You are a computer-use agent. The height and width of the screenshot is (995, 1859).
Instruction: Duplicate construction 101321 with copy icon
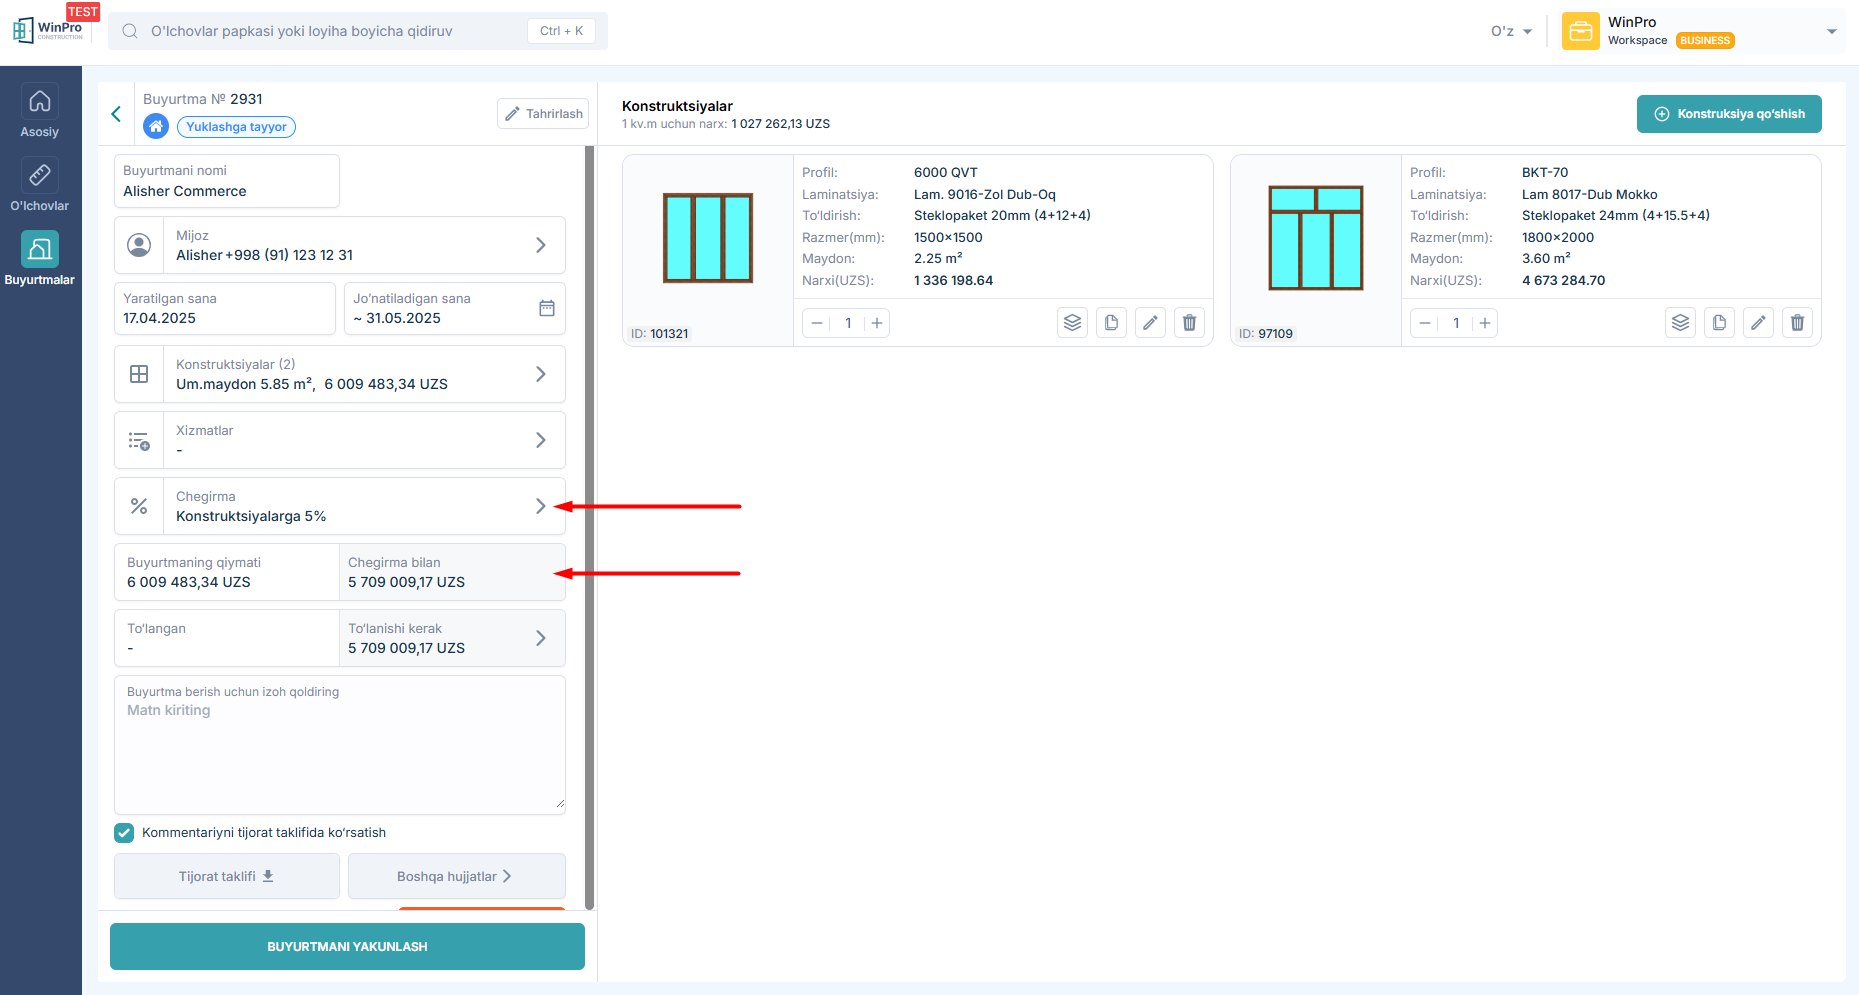pos(1111,323)
